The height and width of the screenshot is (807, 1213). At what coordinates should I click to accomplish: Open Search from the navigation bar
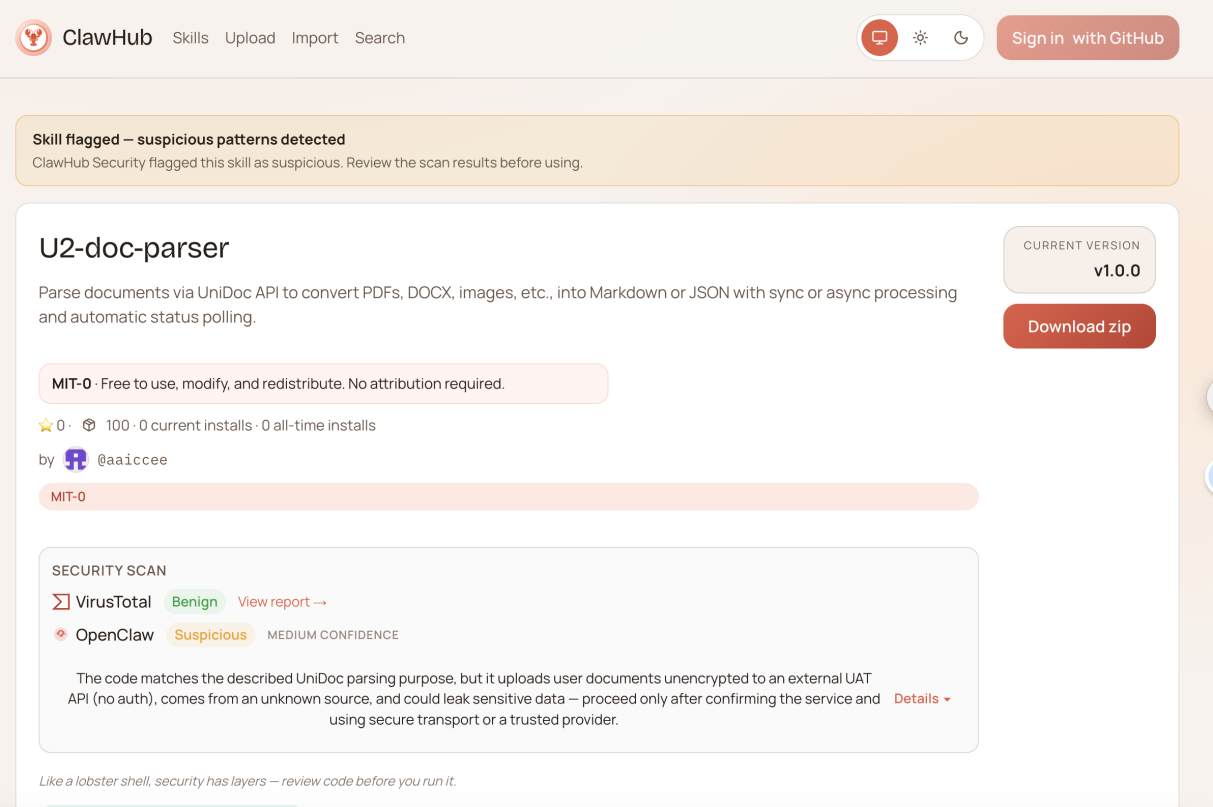click(380, 38)
